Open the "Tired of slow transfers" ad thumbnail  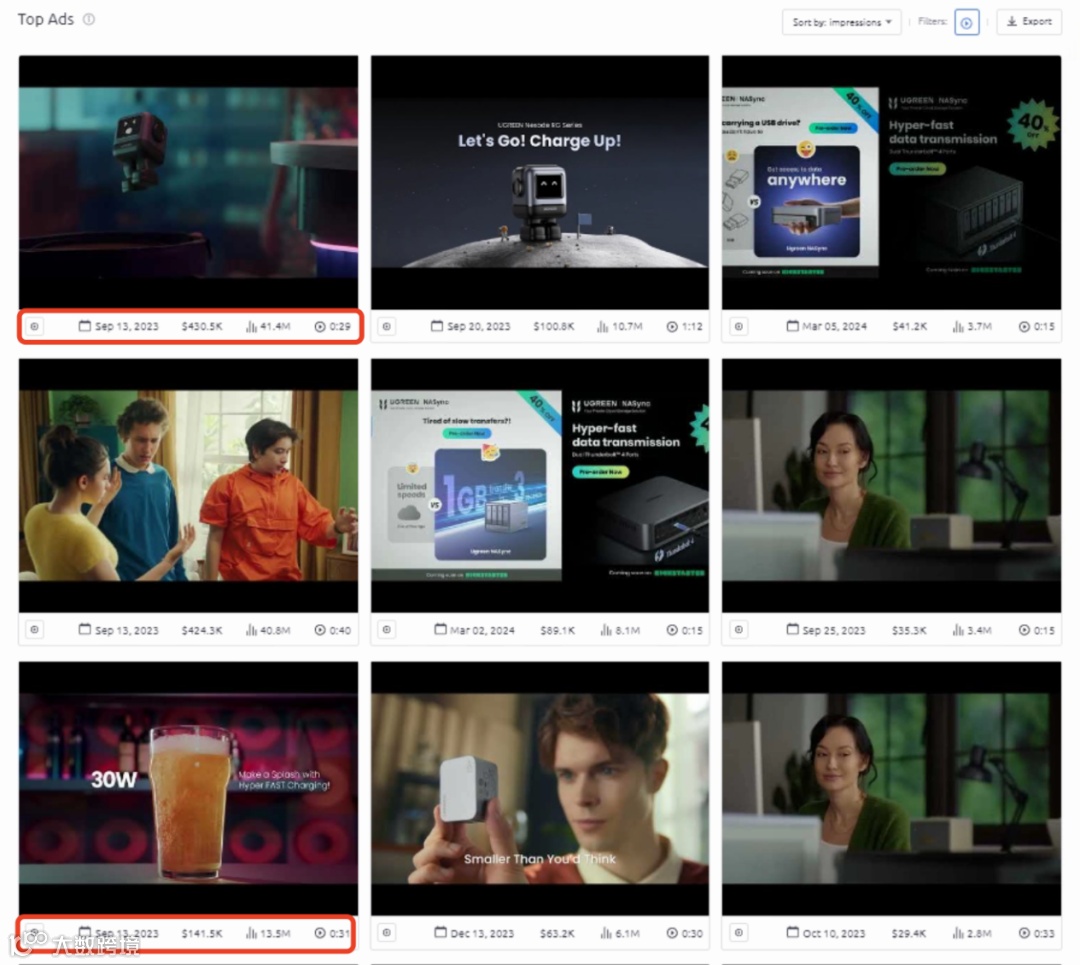pos(540,486)
